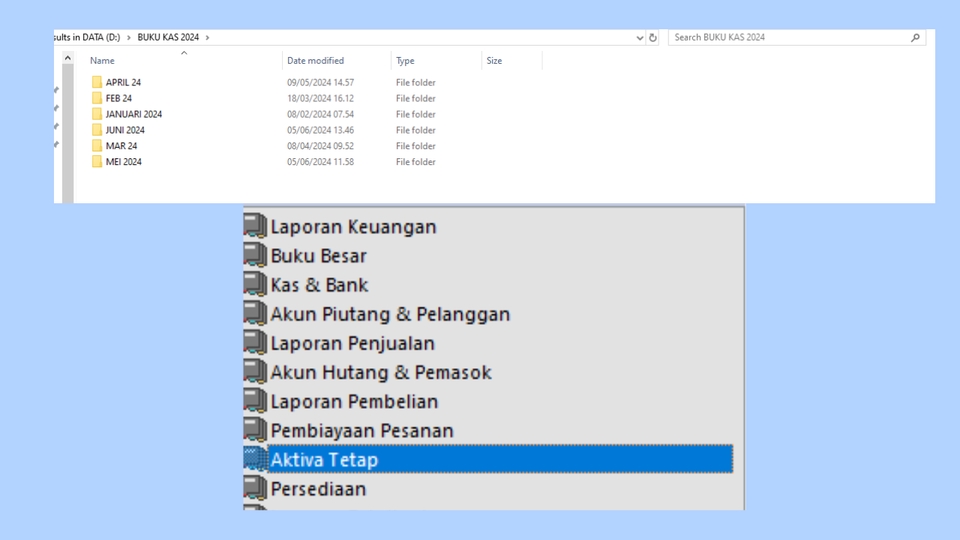The height and width of the screenshot is (540, 960).
Task: Click the date 09/05/2024 14.57
Action: (320, 82)
